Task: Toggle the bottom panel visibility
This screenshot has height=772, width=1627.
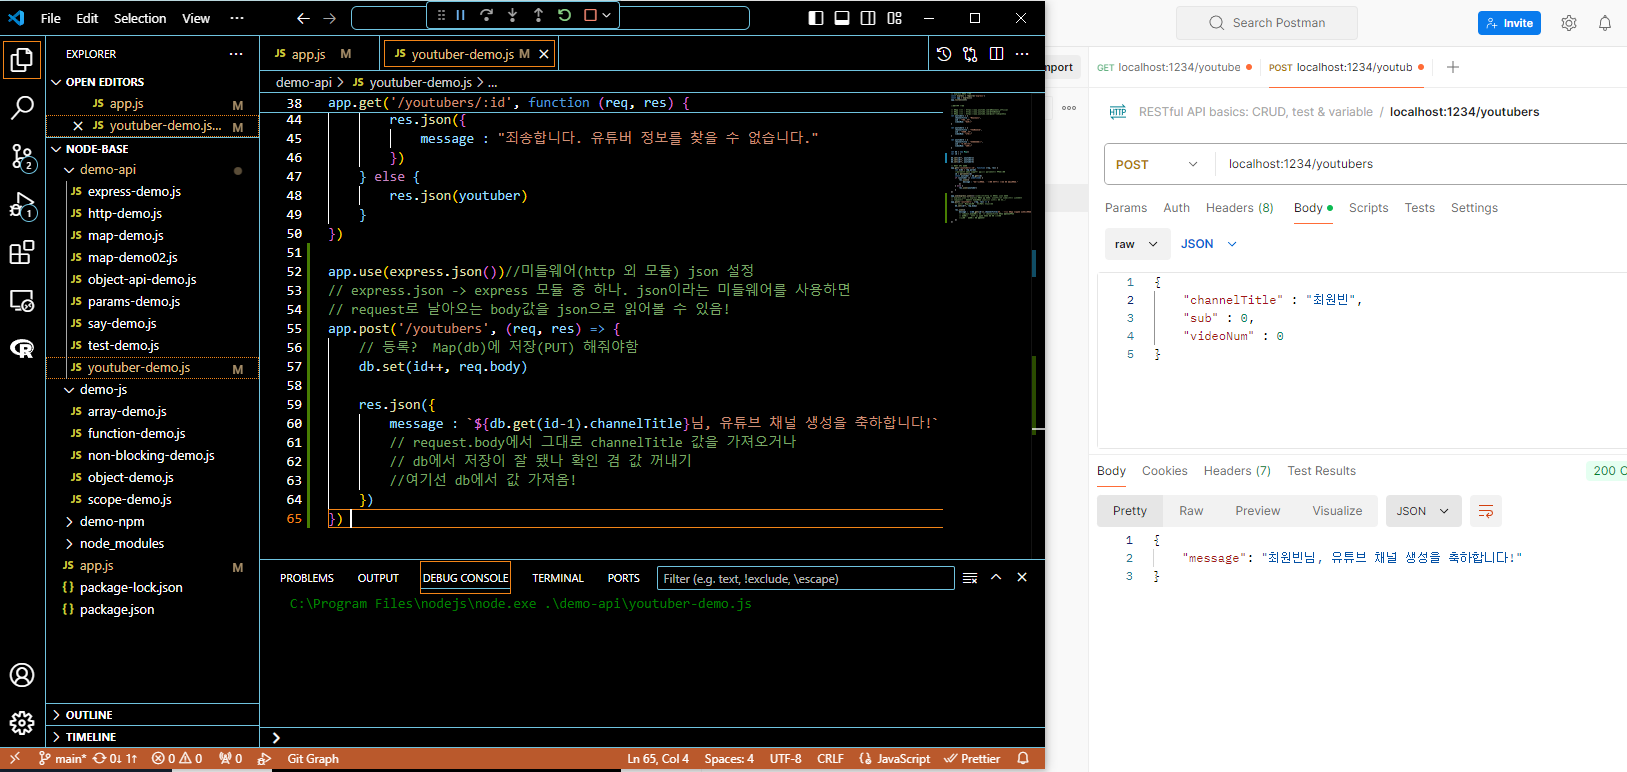Action: point(842,18)
